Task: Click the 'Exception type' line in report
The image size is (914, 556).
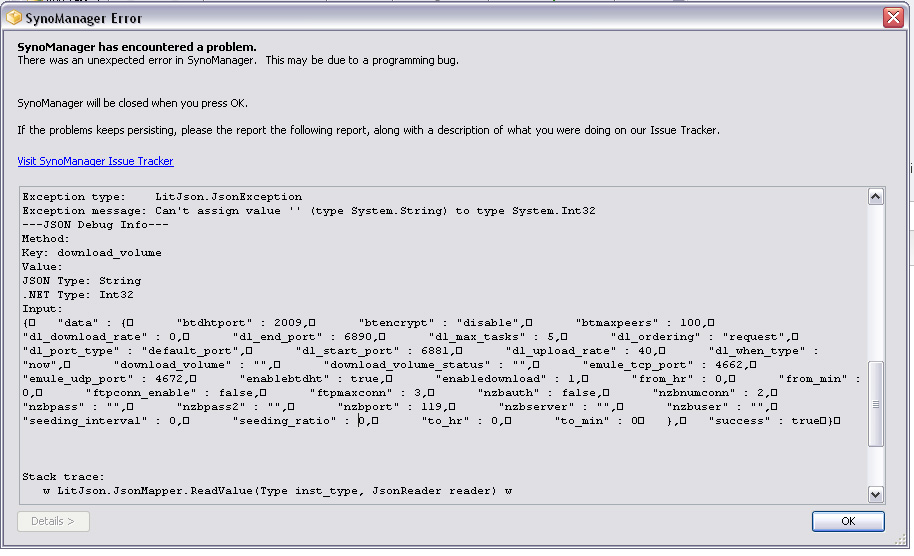Action: tap(162, 197)
